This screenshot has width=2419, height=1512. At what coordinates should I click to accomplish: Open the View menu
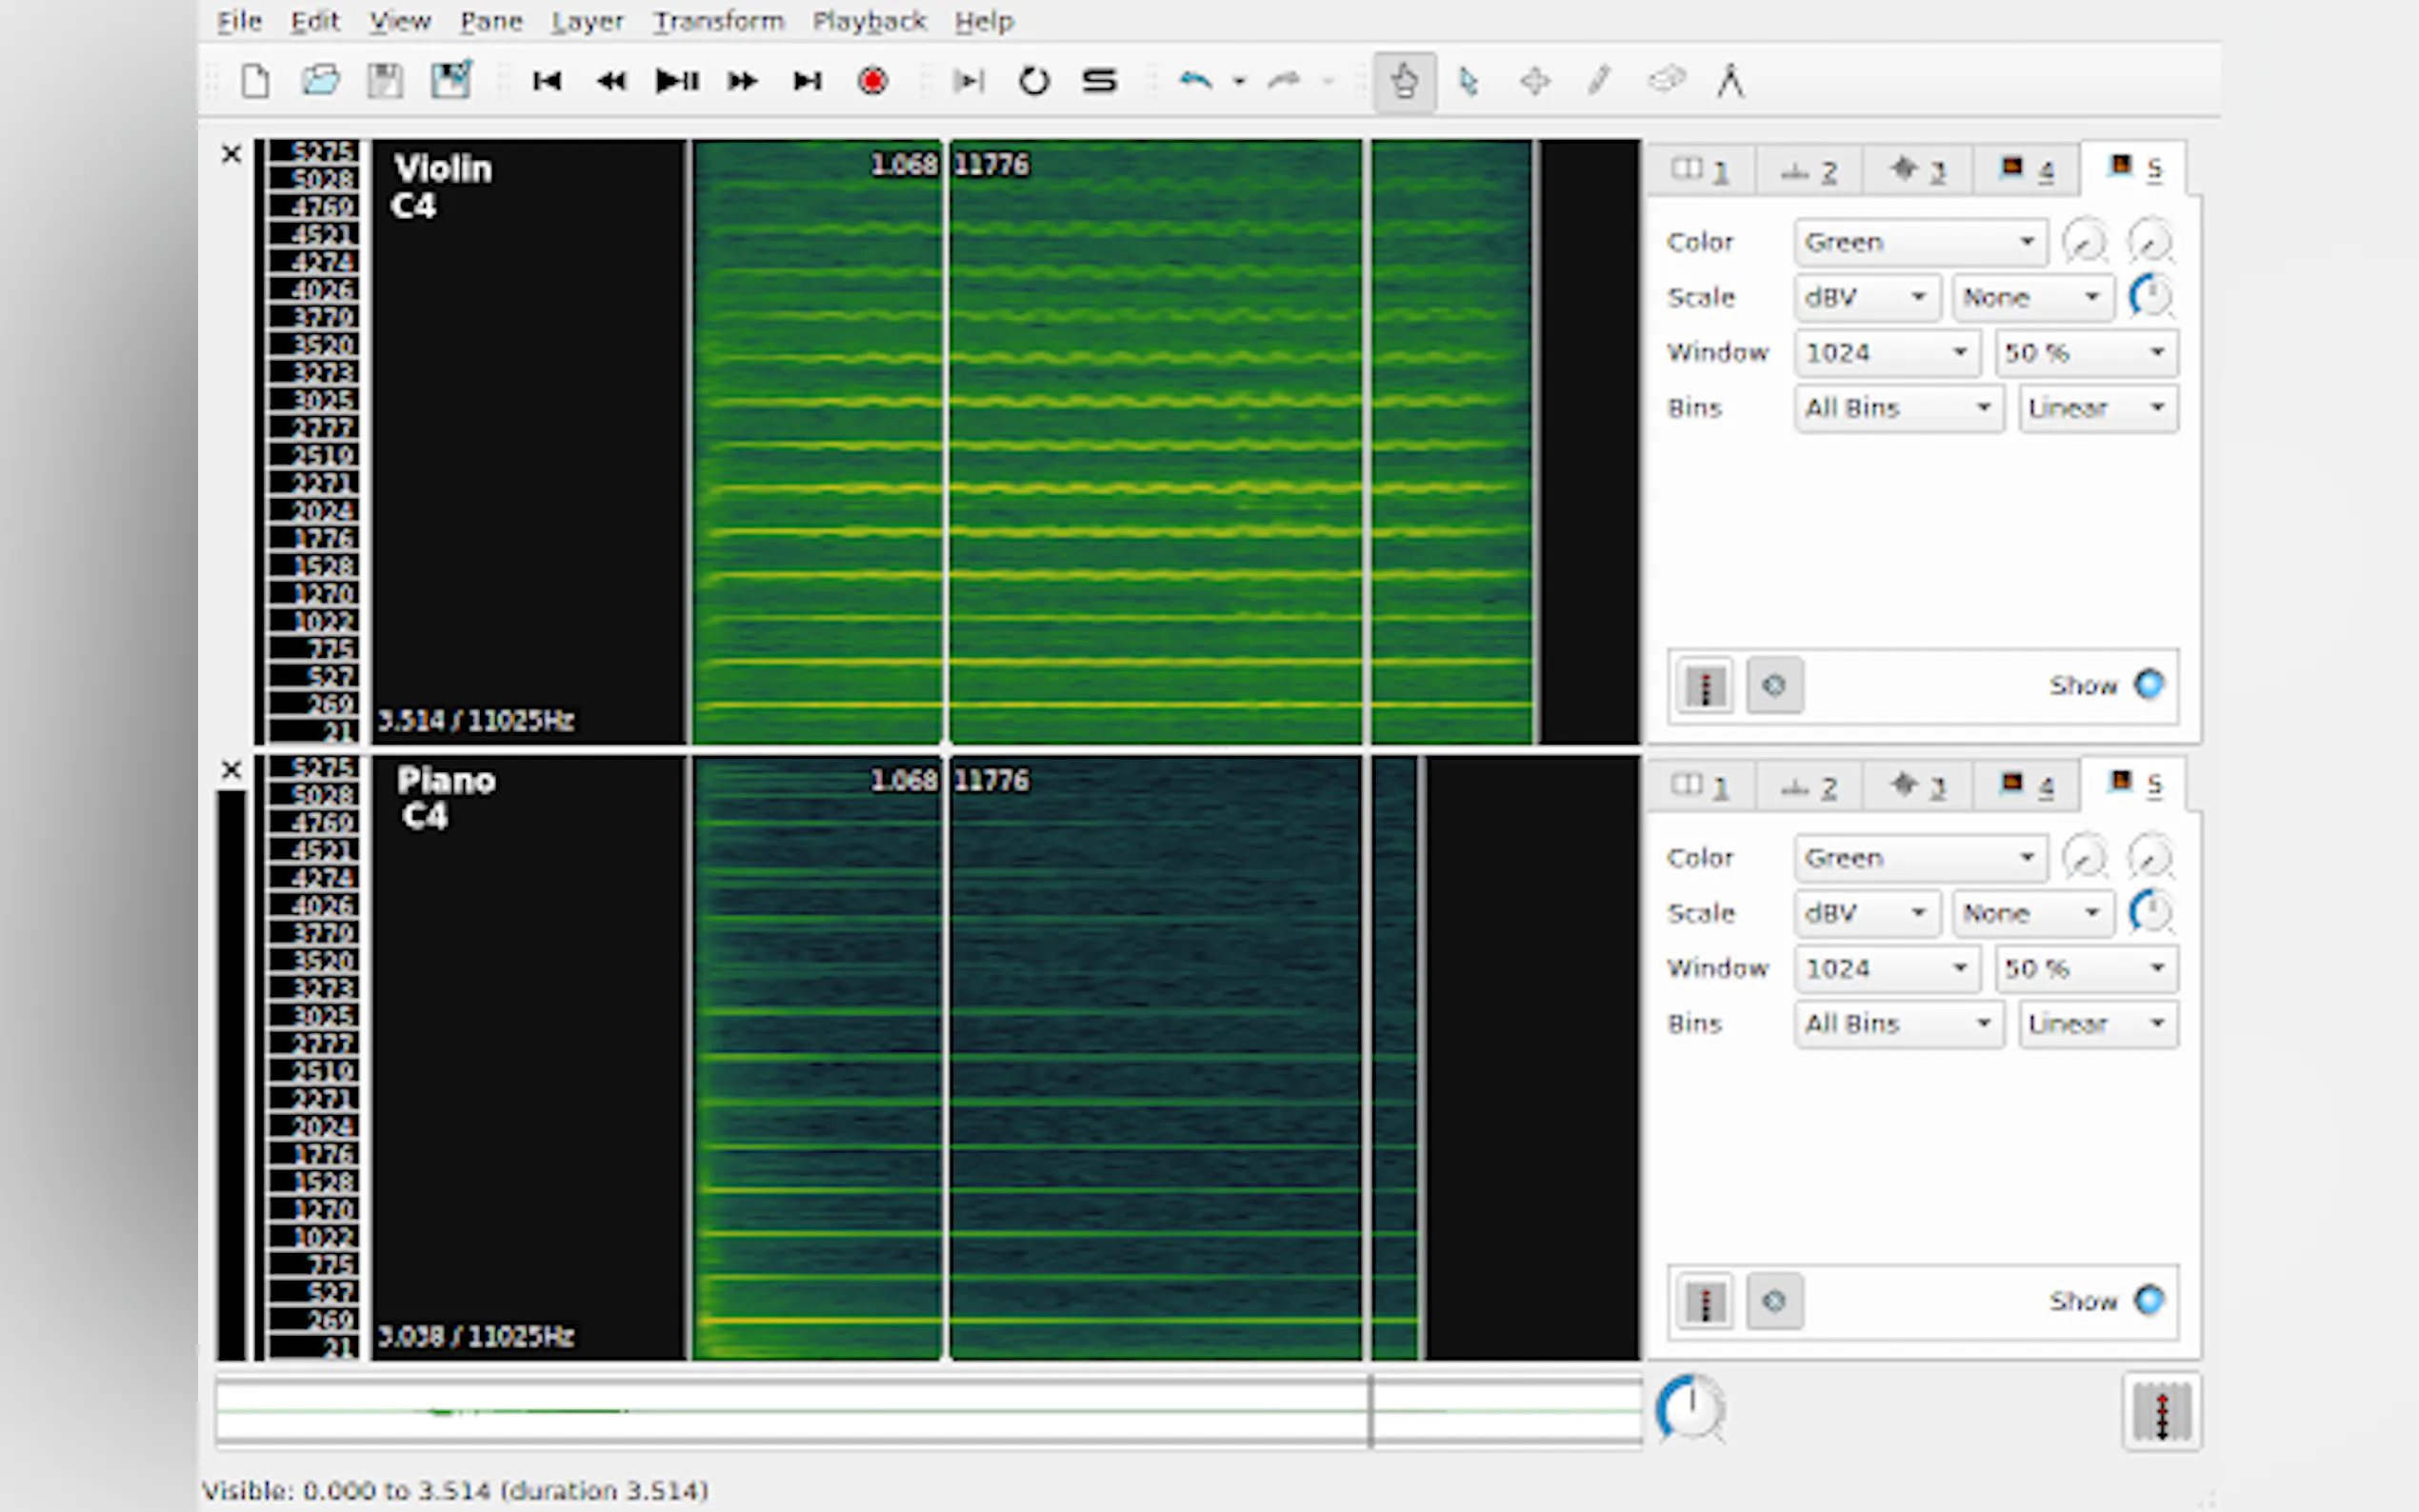400,21
